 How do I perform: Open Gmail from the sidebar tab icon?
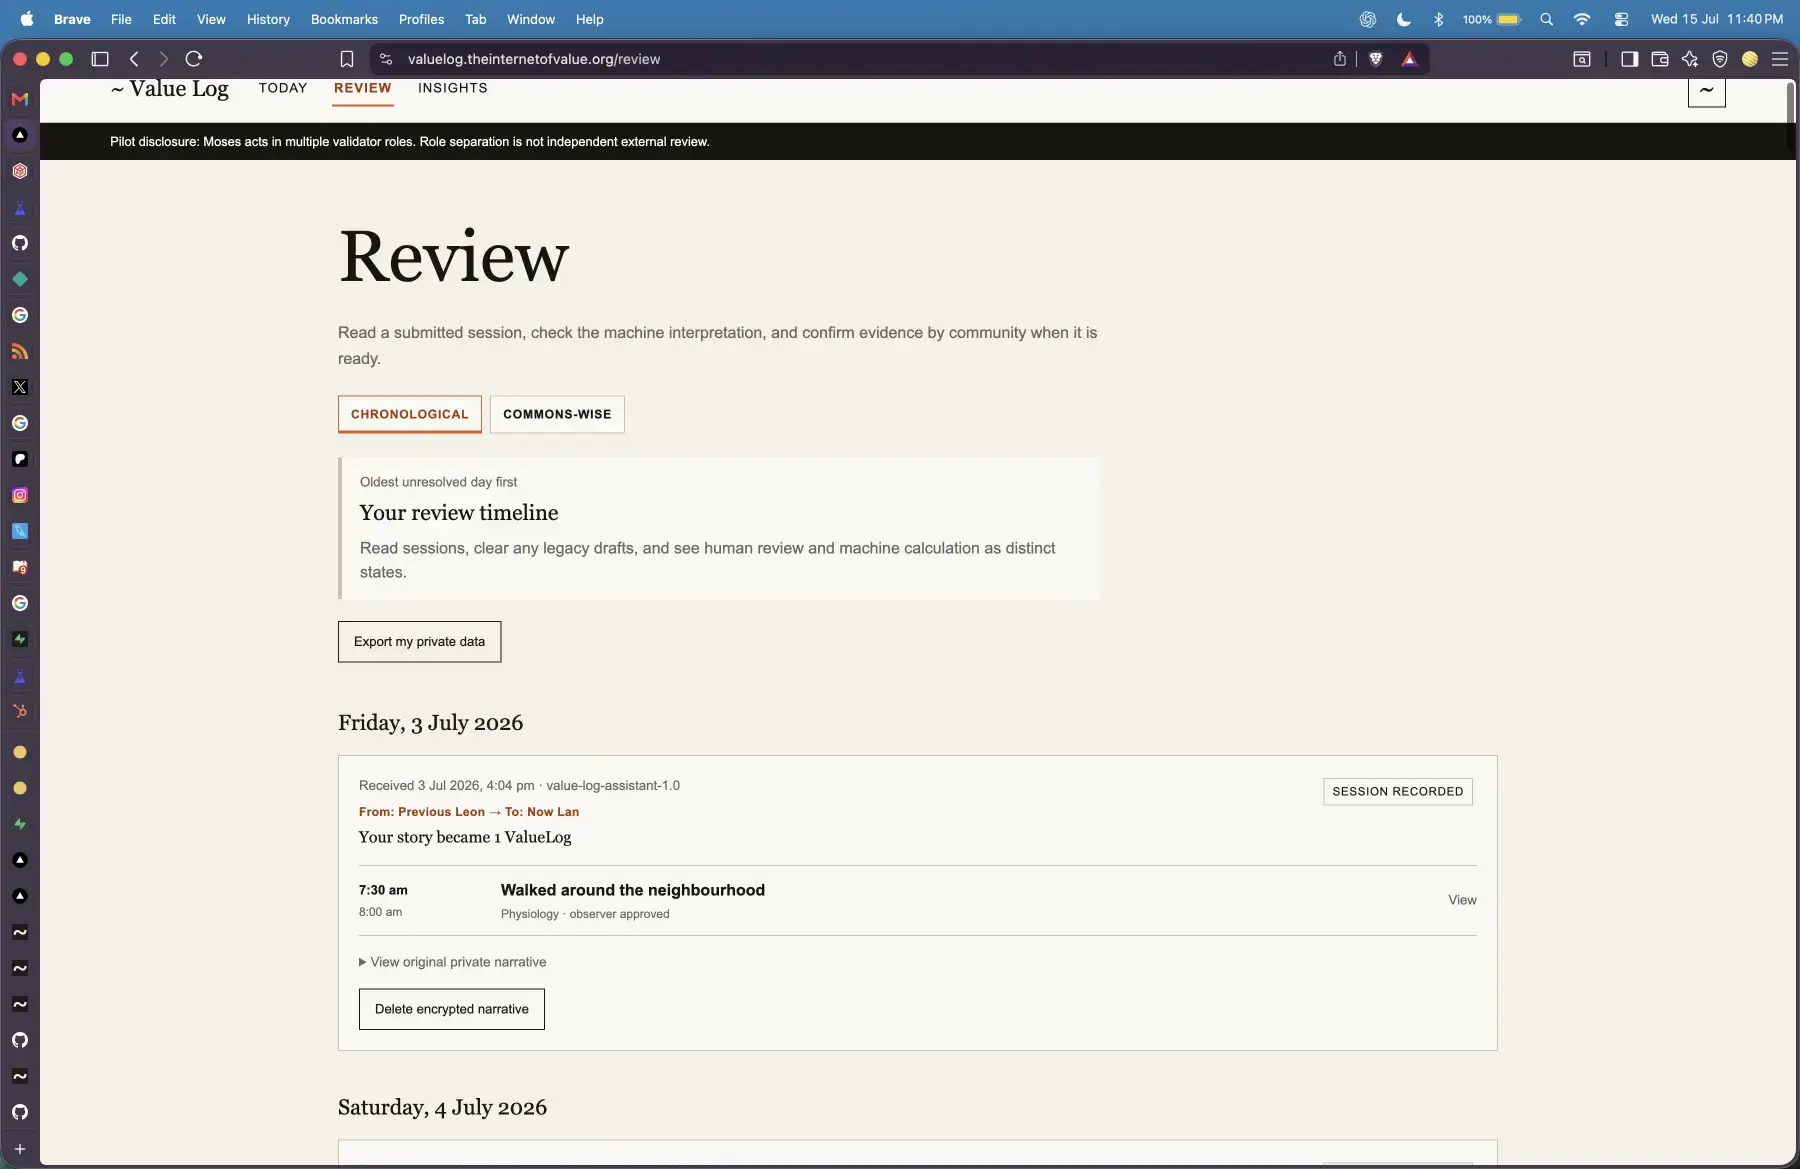click(x=20, y=99)
